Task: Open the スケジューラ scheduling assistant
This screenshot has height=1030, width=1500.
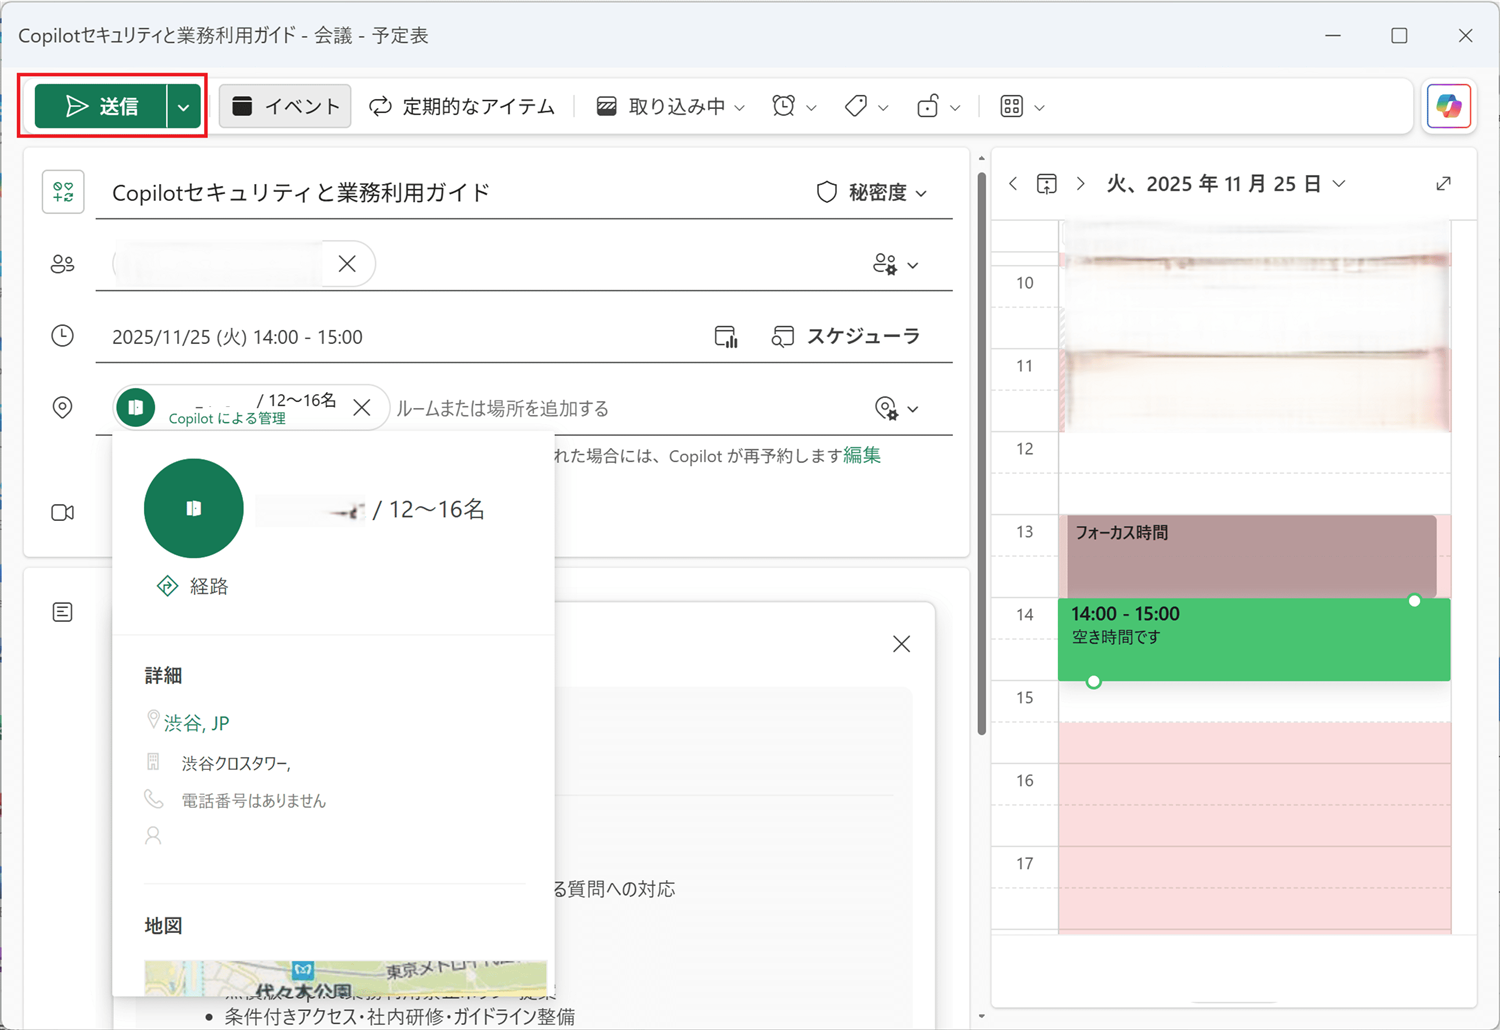Action: click(x=846, y=336)
